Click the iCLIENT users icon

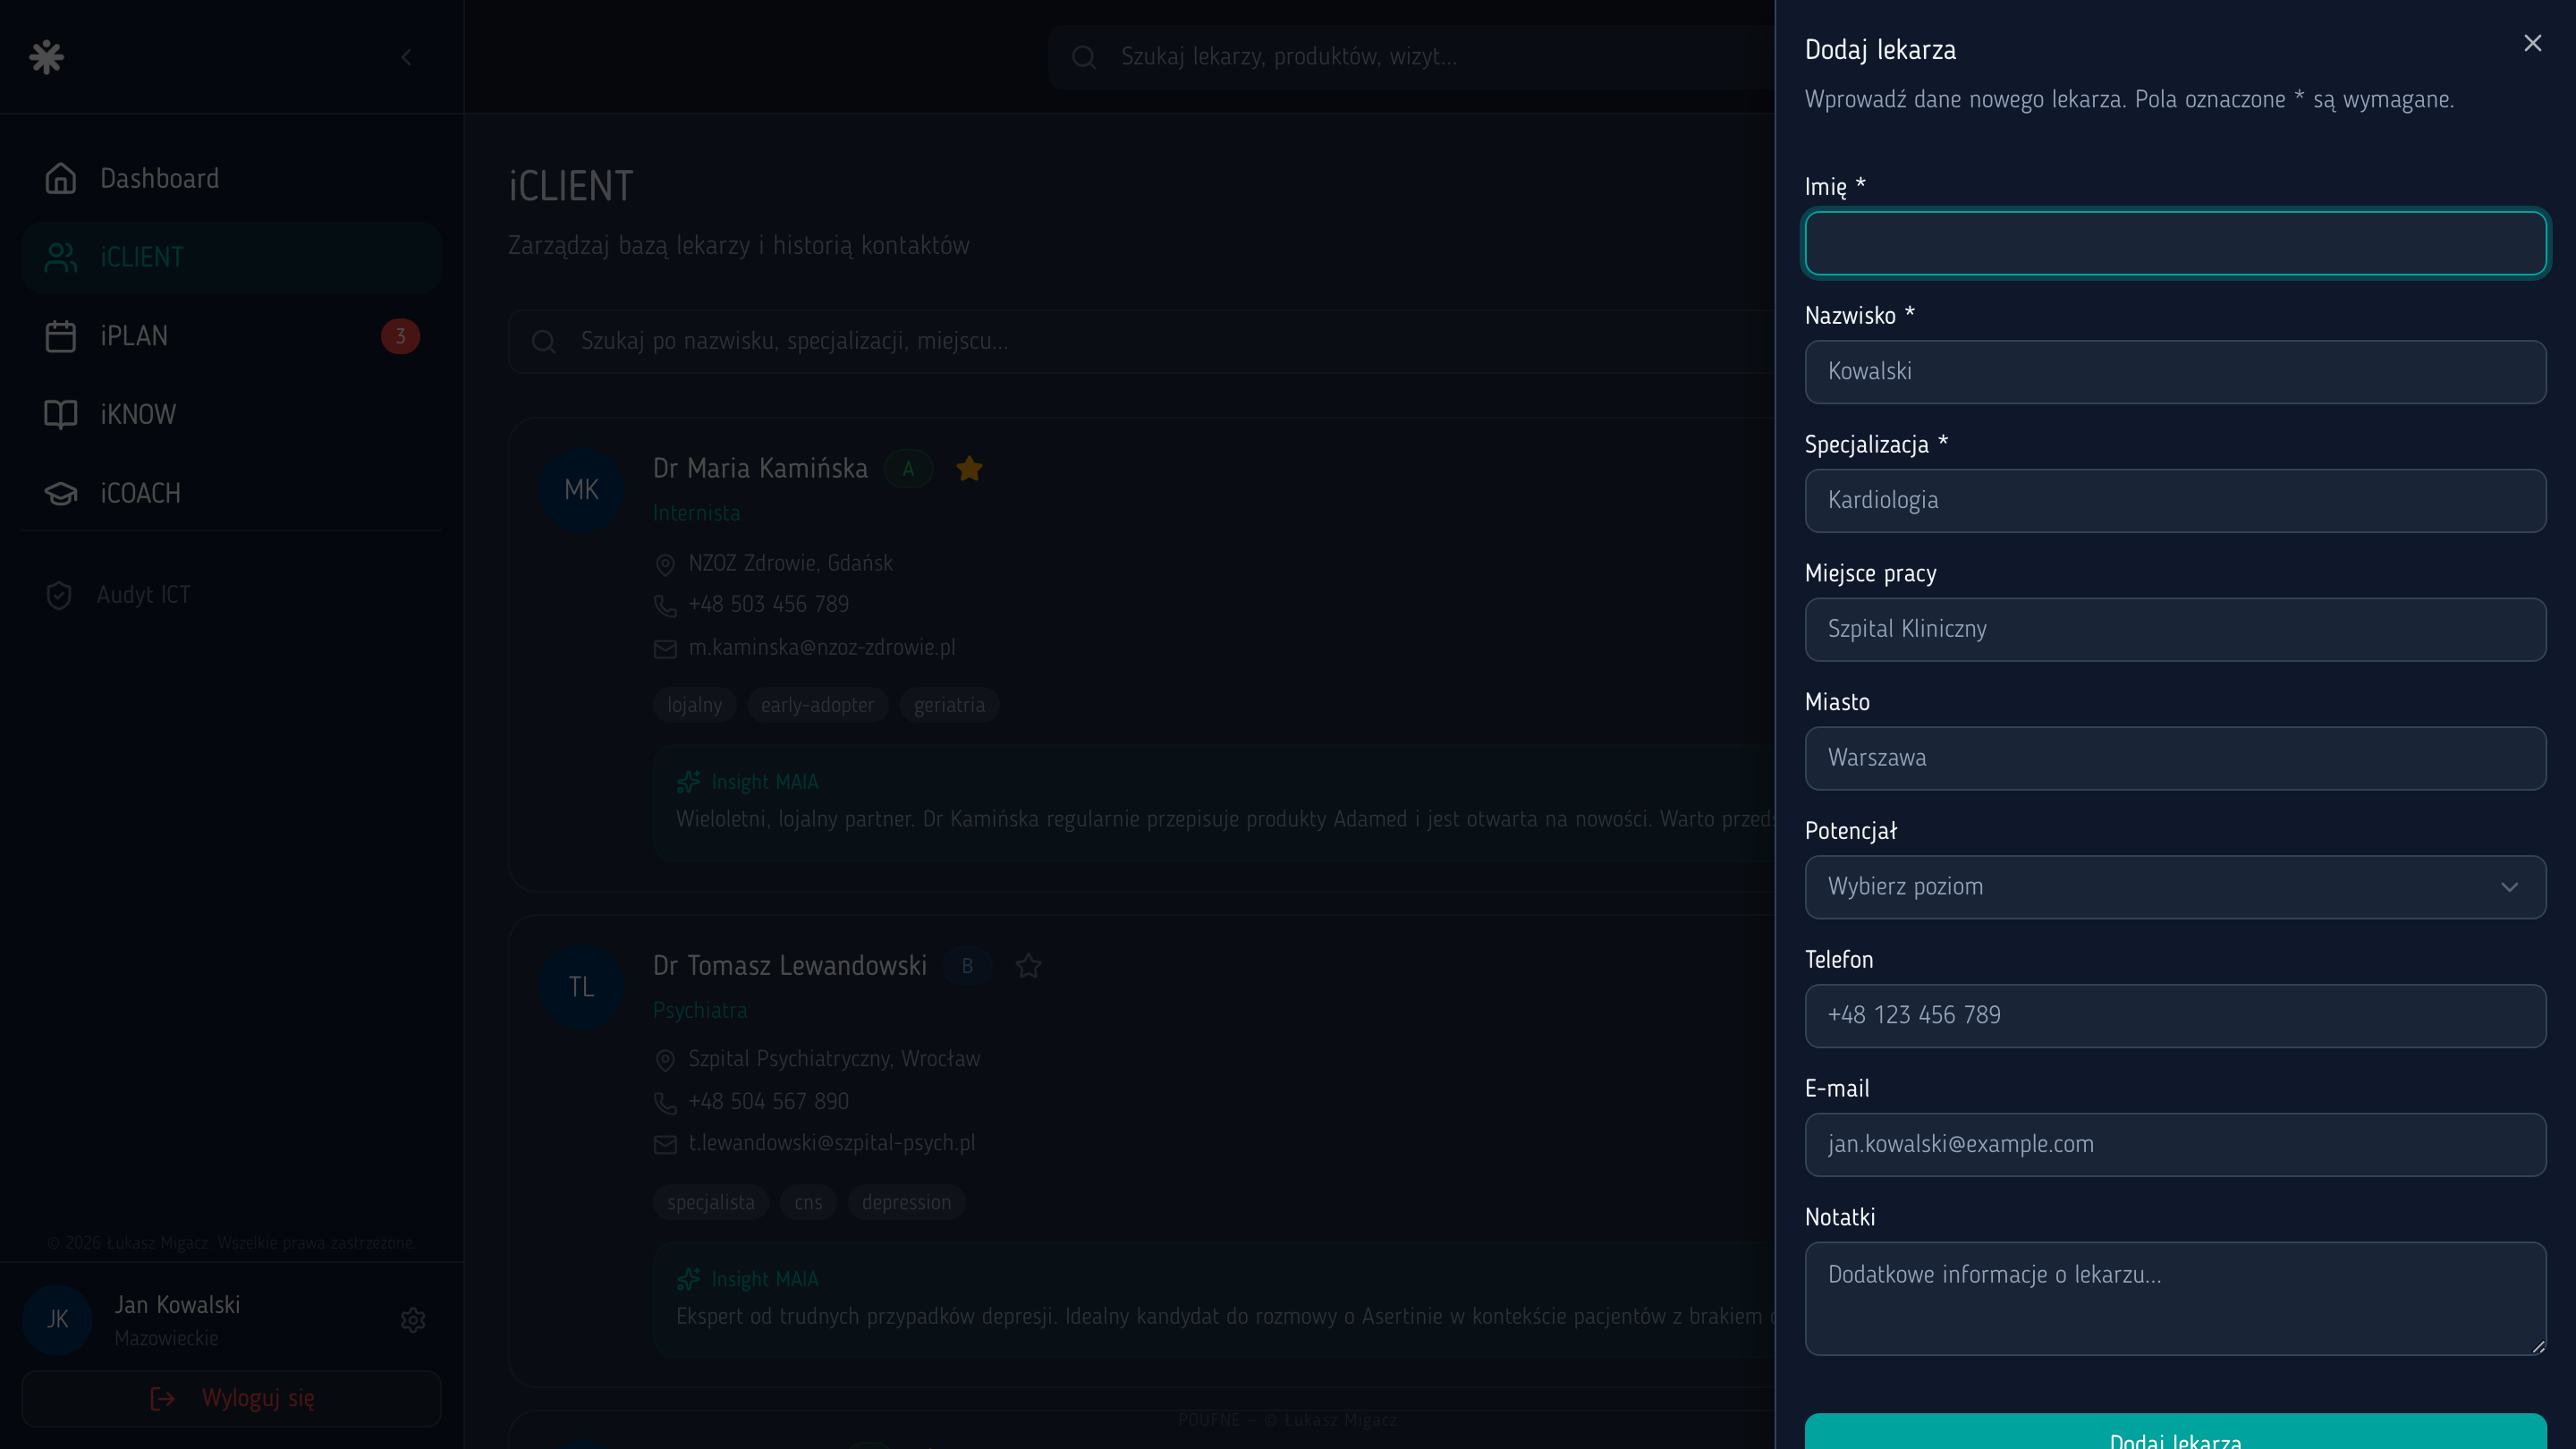[61, 257]
